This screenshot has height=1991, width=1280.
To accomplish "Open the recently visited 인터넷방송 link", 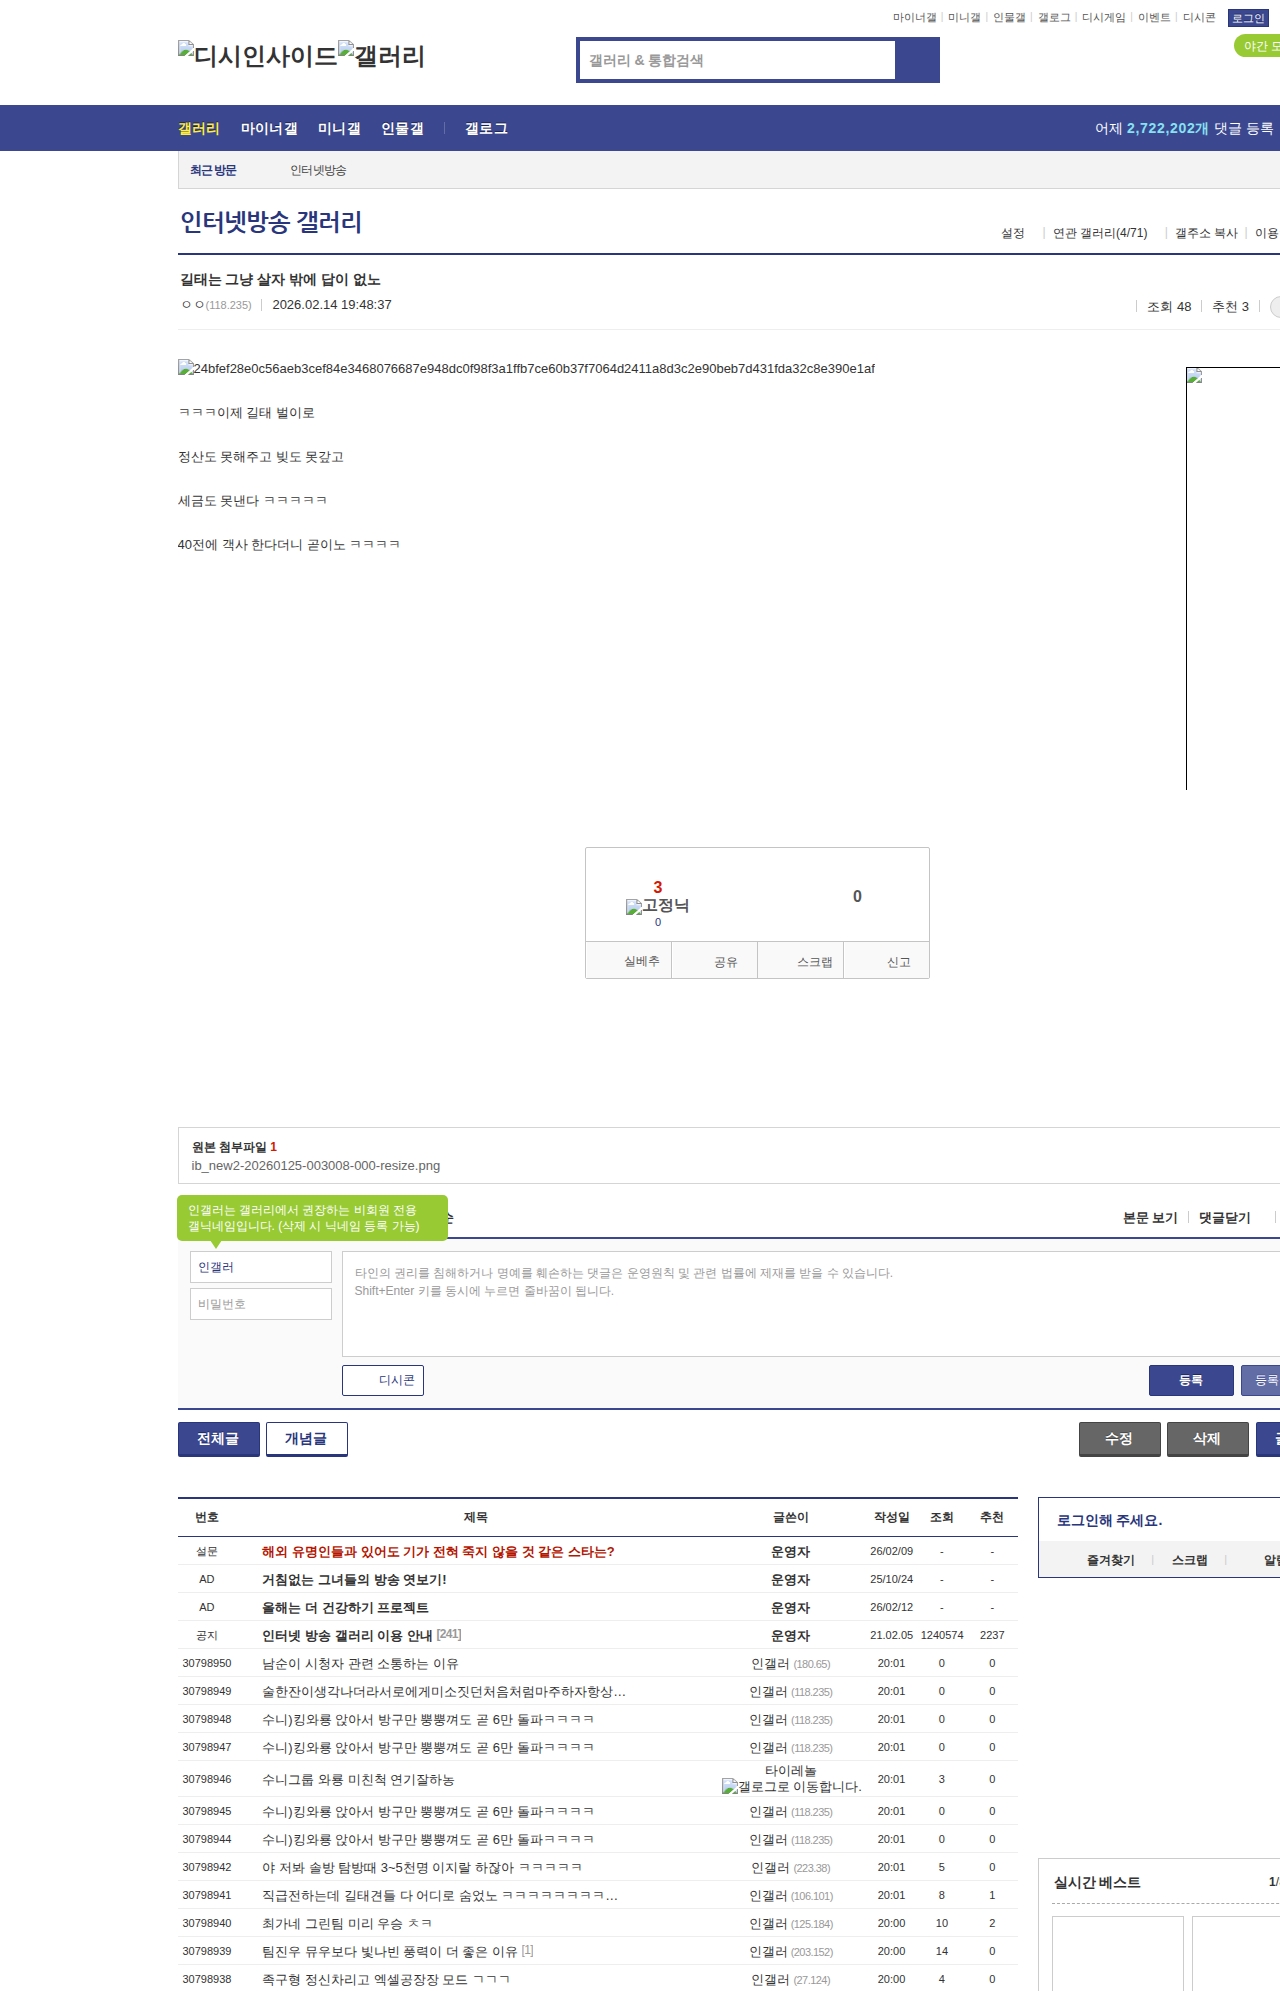I will click(318, 171).
